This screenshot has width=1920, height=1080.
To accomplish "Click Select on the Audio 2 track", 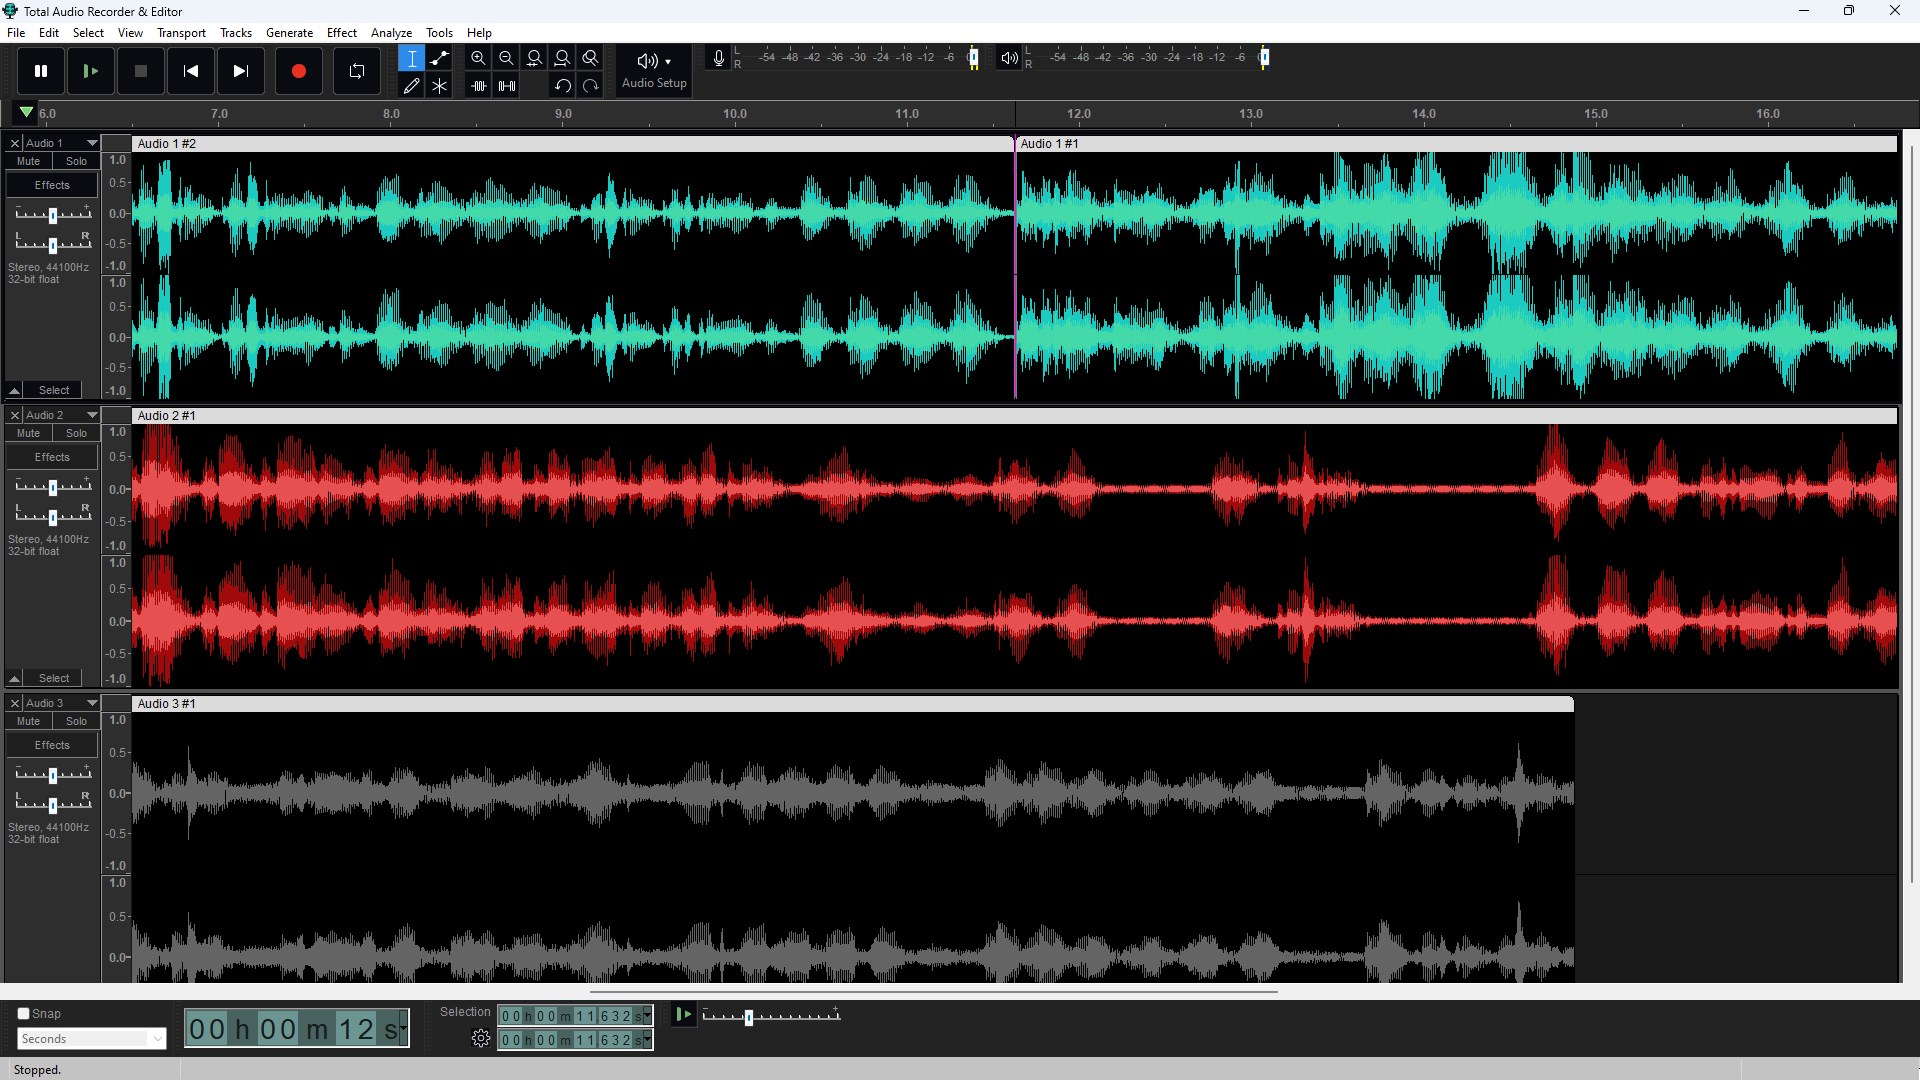I will click(x=54, y=678).
